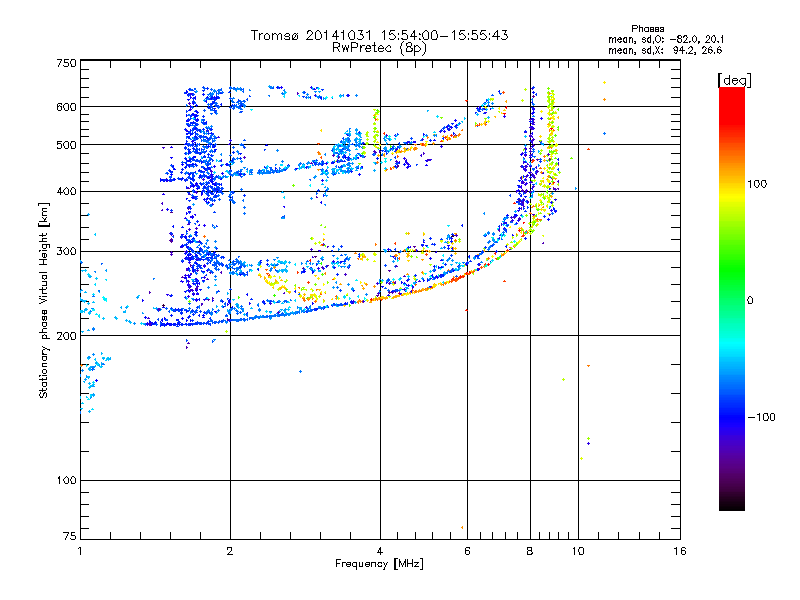Click the plot title 'Tromsø 20141031 15:54:00-15:55:43'

point(380,35)
